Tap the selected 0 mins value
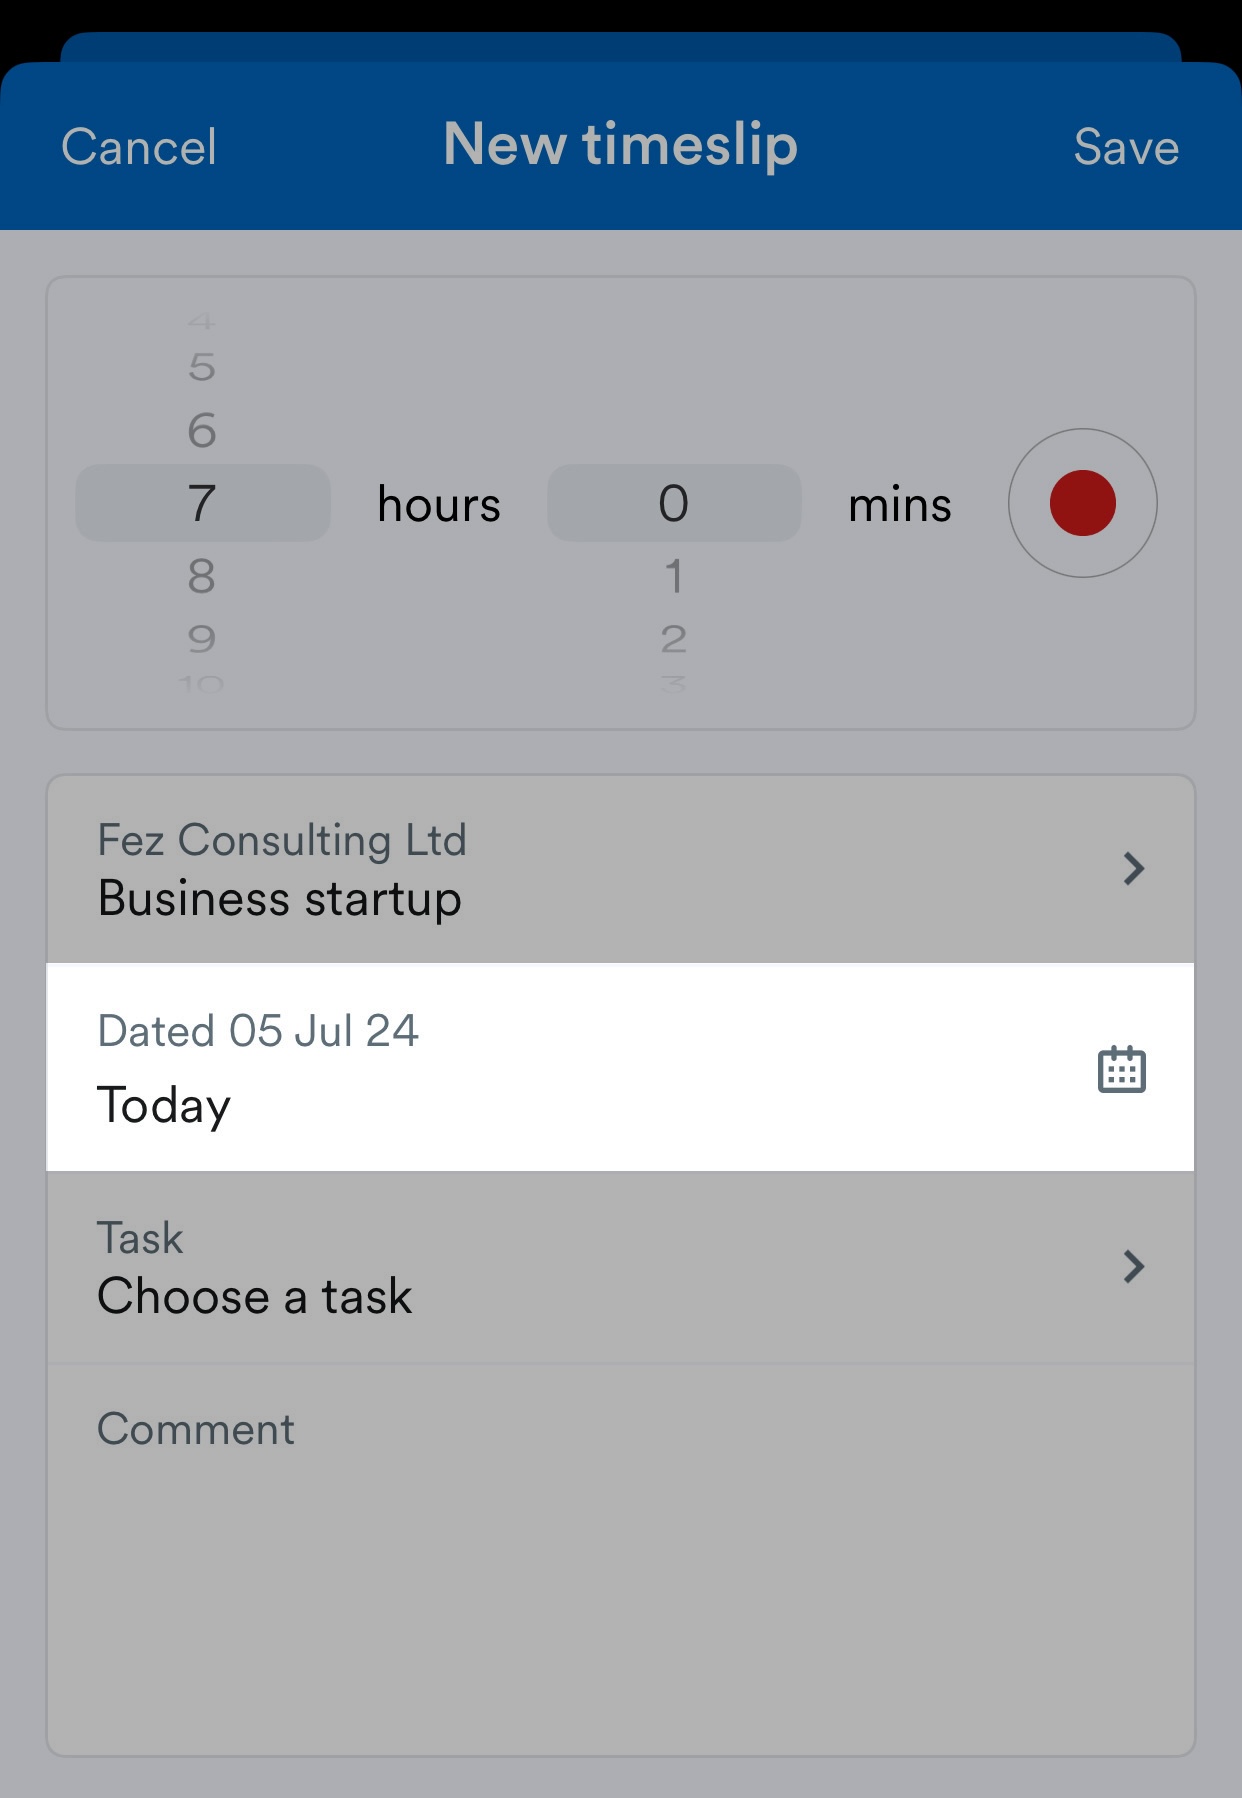Viewport: 1242px width, 1798px height. click(674, 503)
